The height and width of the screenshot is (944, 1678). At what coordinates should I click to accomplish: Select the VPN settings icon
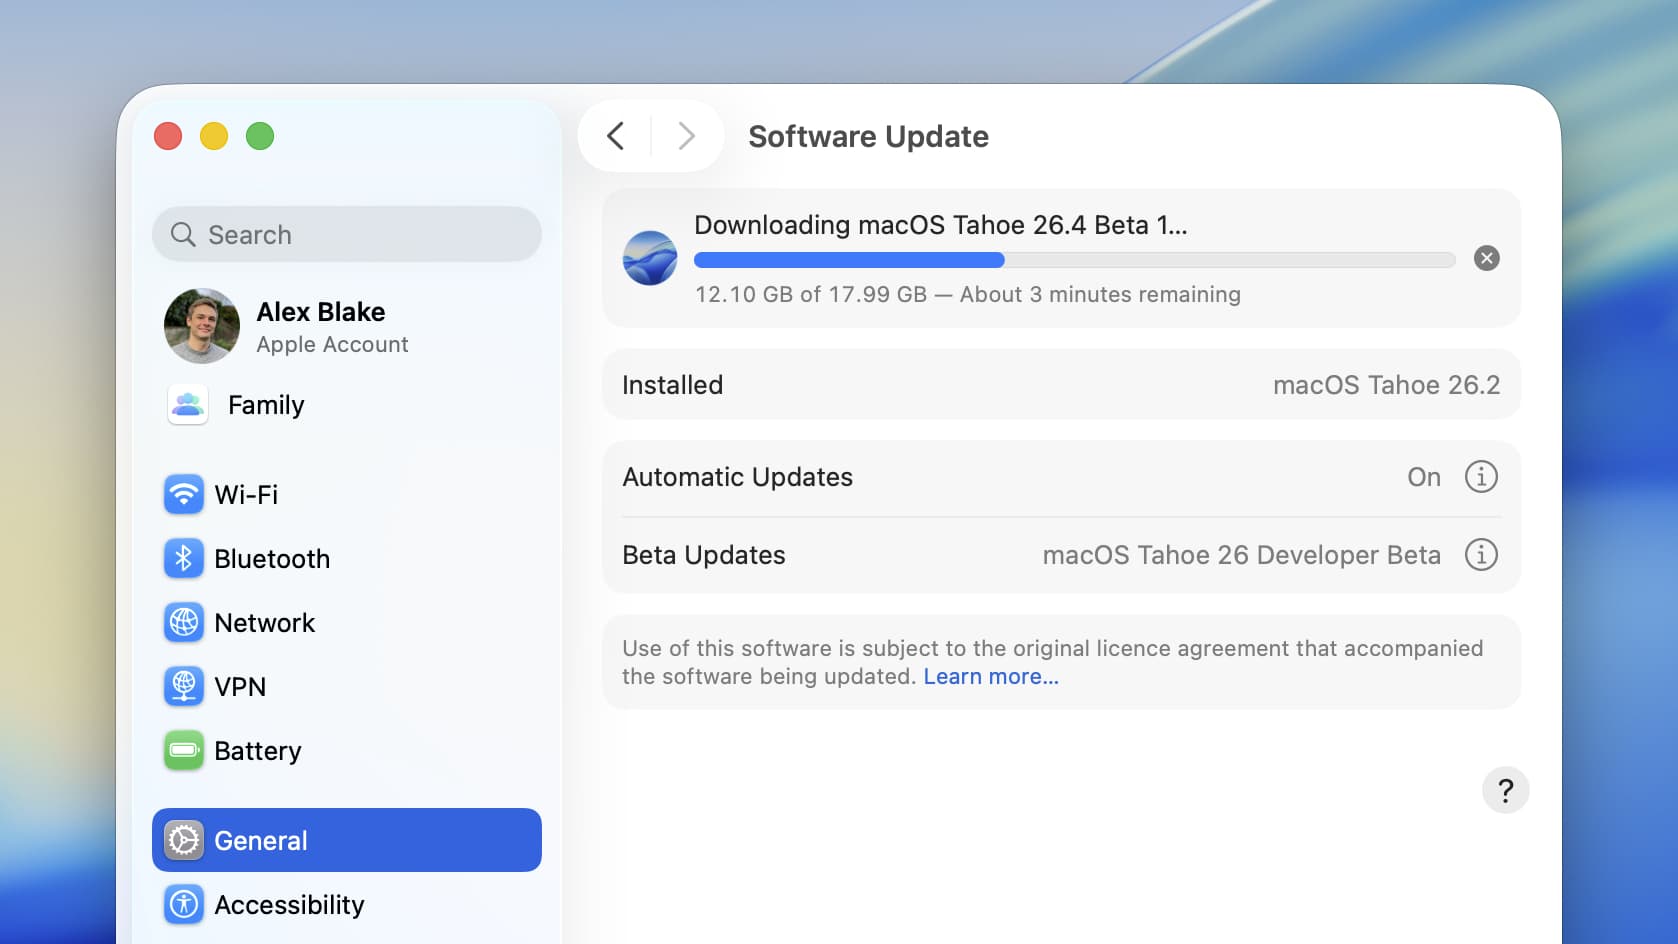click(x=184, y=686)
